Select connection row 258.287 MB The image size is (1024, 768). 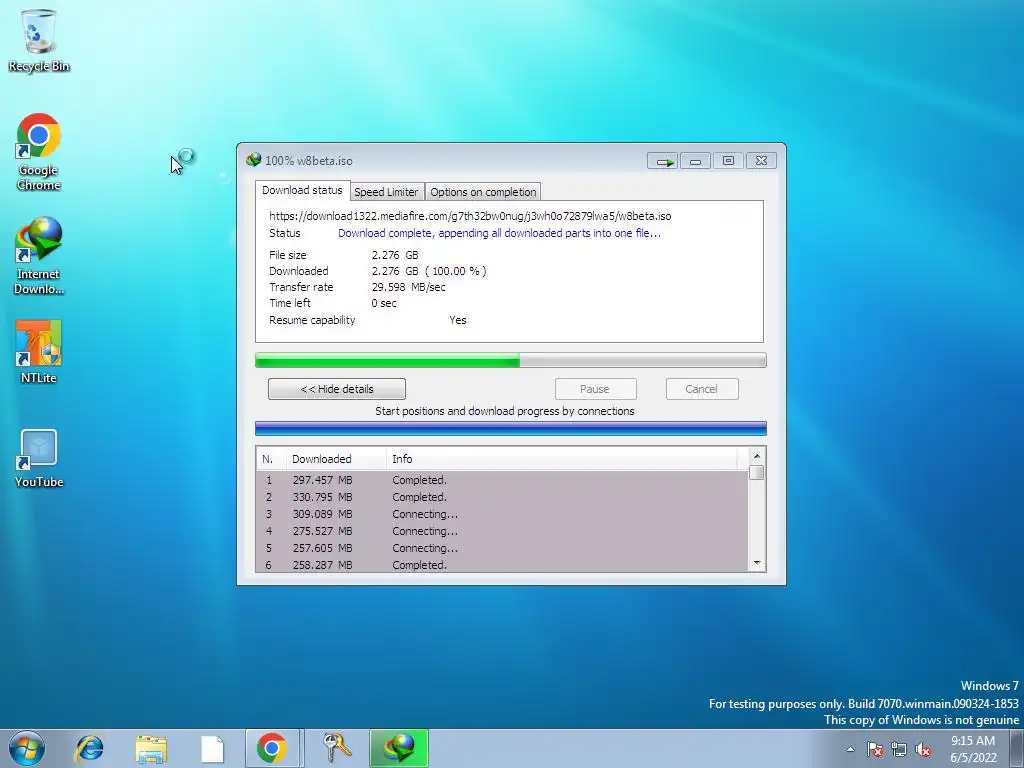click(502, 564)
